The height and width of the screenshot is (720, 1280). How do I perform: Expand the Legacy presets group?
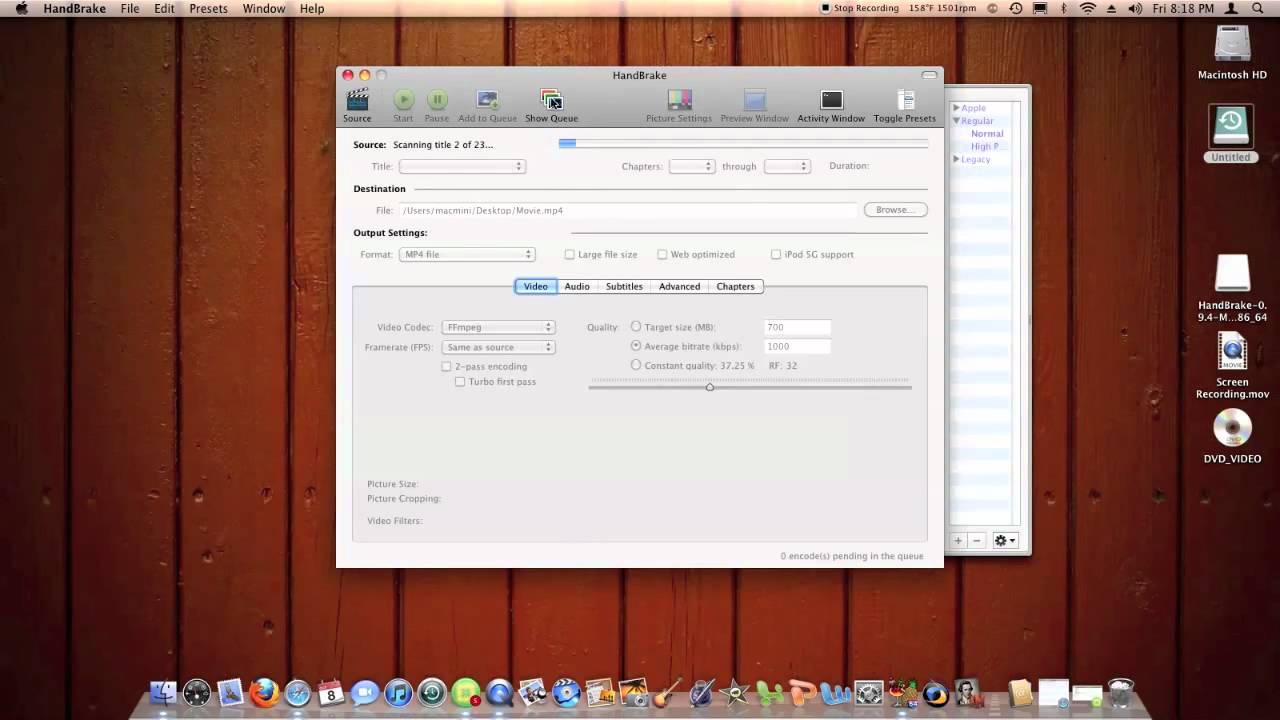(956, 159)
